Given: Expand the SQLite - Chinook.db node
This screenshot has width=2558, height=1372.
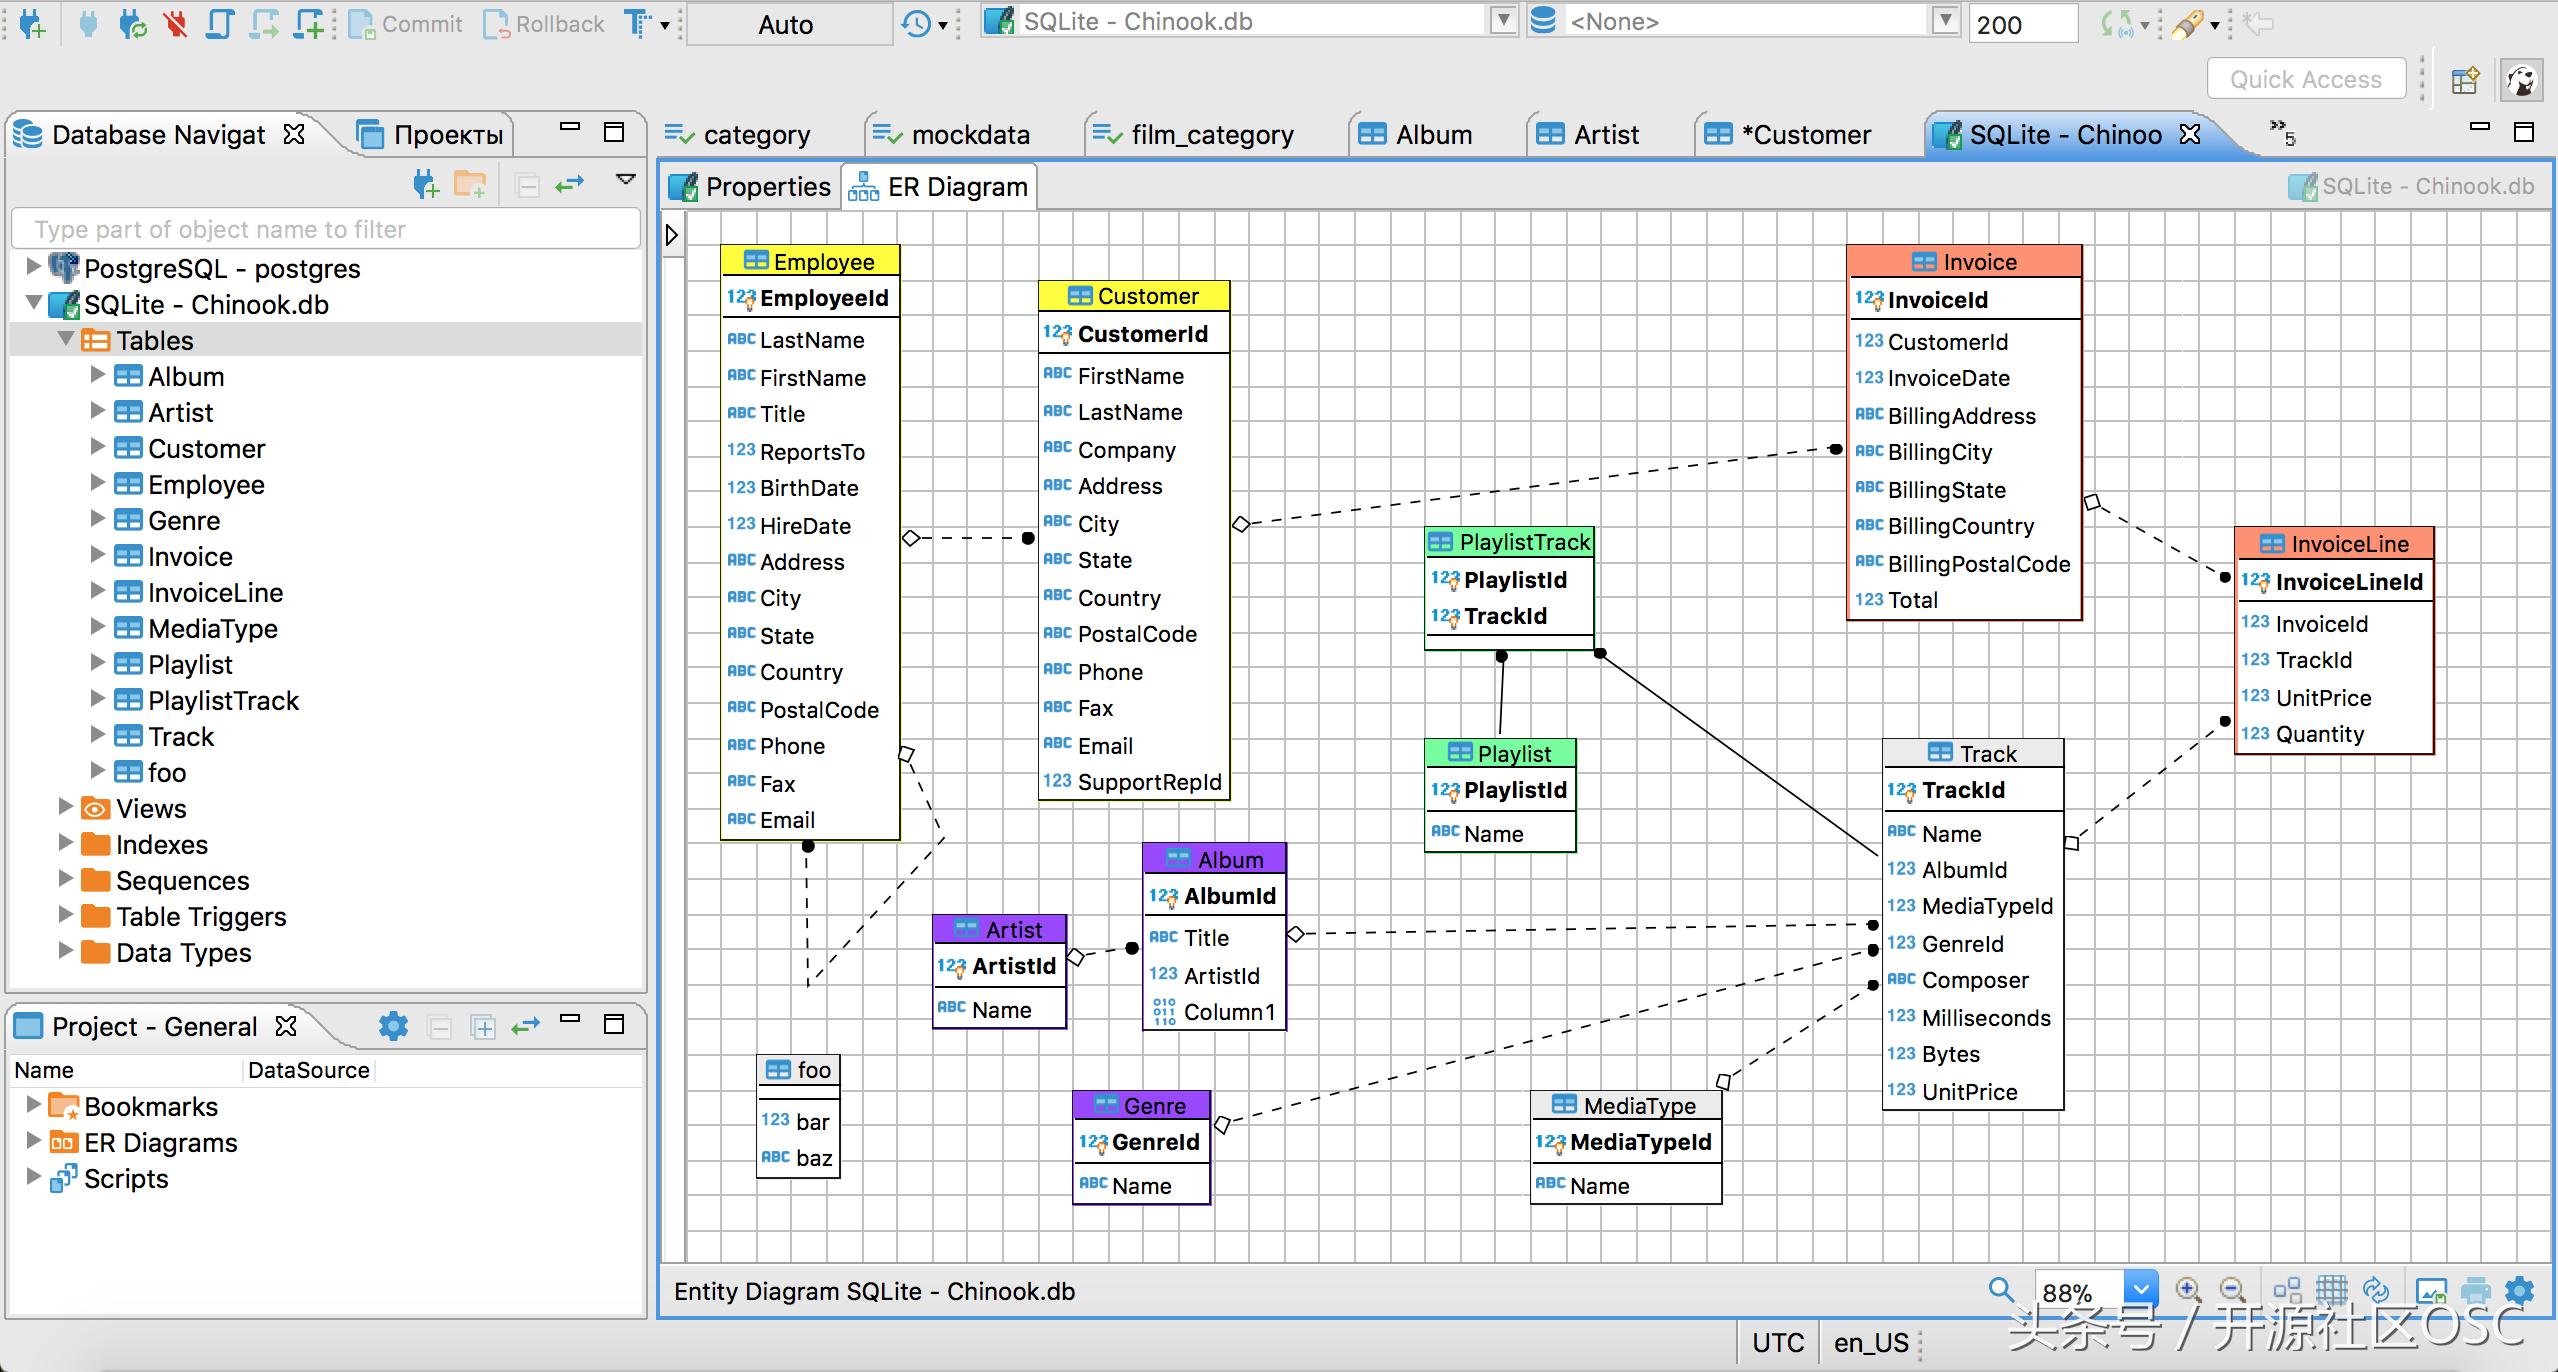Looking at the screenshot, I should (34, 303).
